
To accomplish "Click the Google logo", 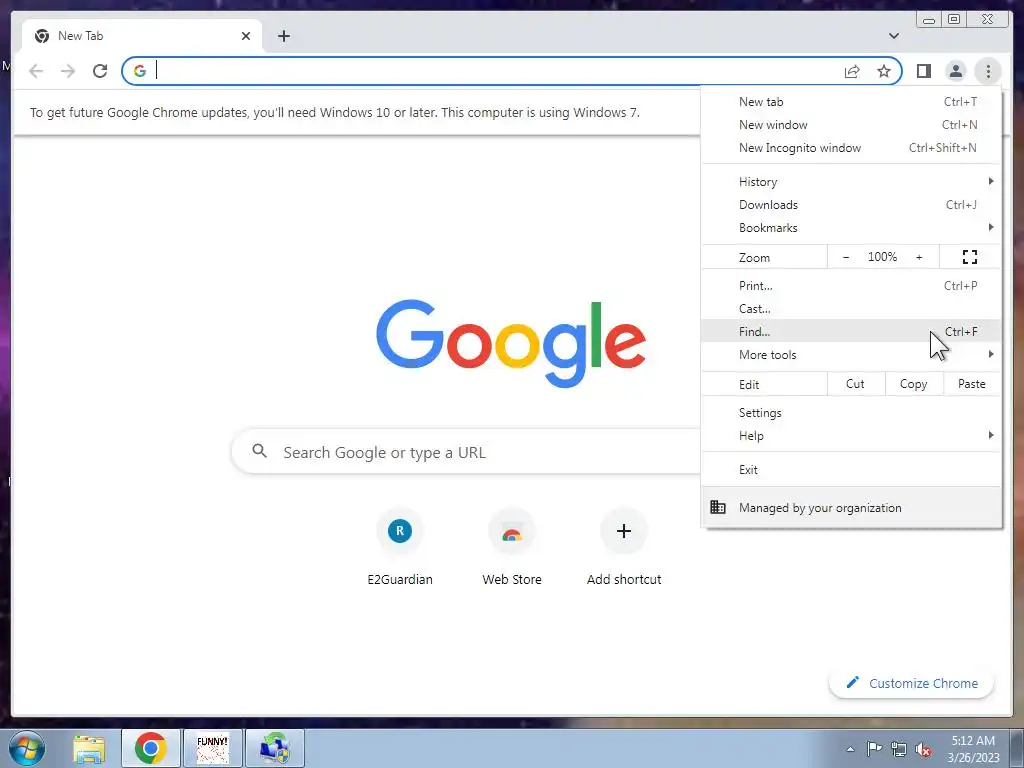I will (x=511, y=343).
